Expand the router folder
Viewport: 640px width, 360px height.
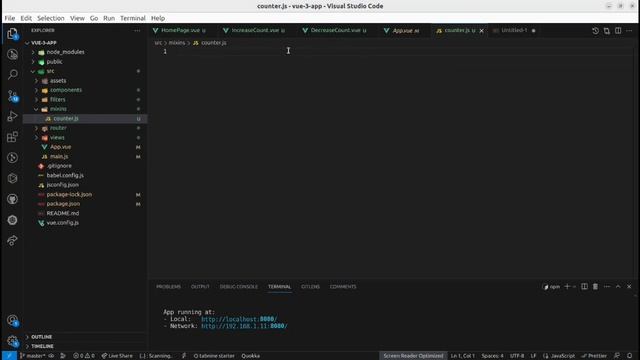pos(58,128)
